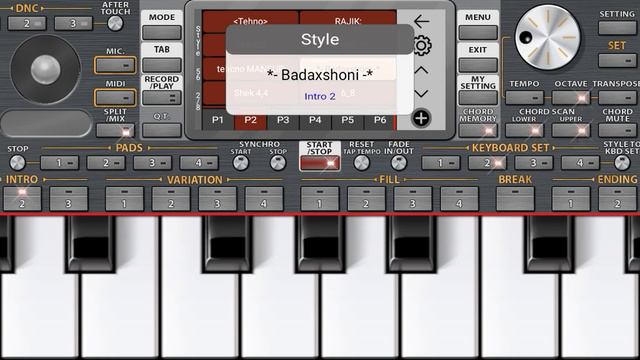640x360 pixels.
Task: Click the <Tehno> style cell
Action: tap(250, 20)
